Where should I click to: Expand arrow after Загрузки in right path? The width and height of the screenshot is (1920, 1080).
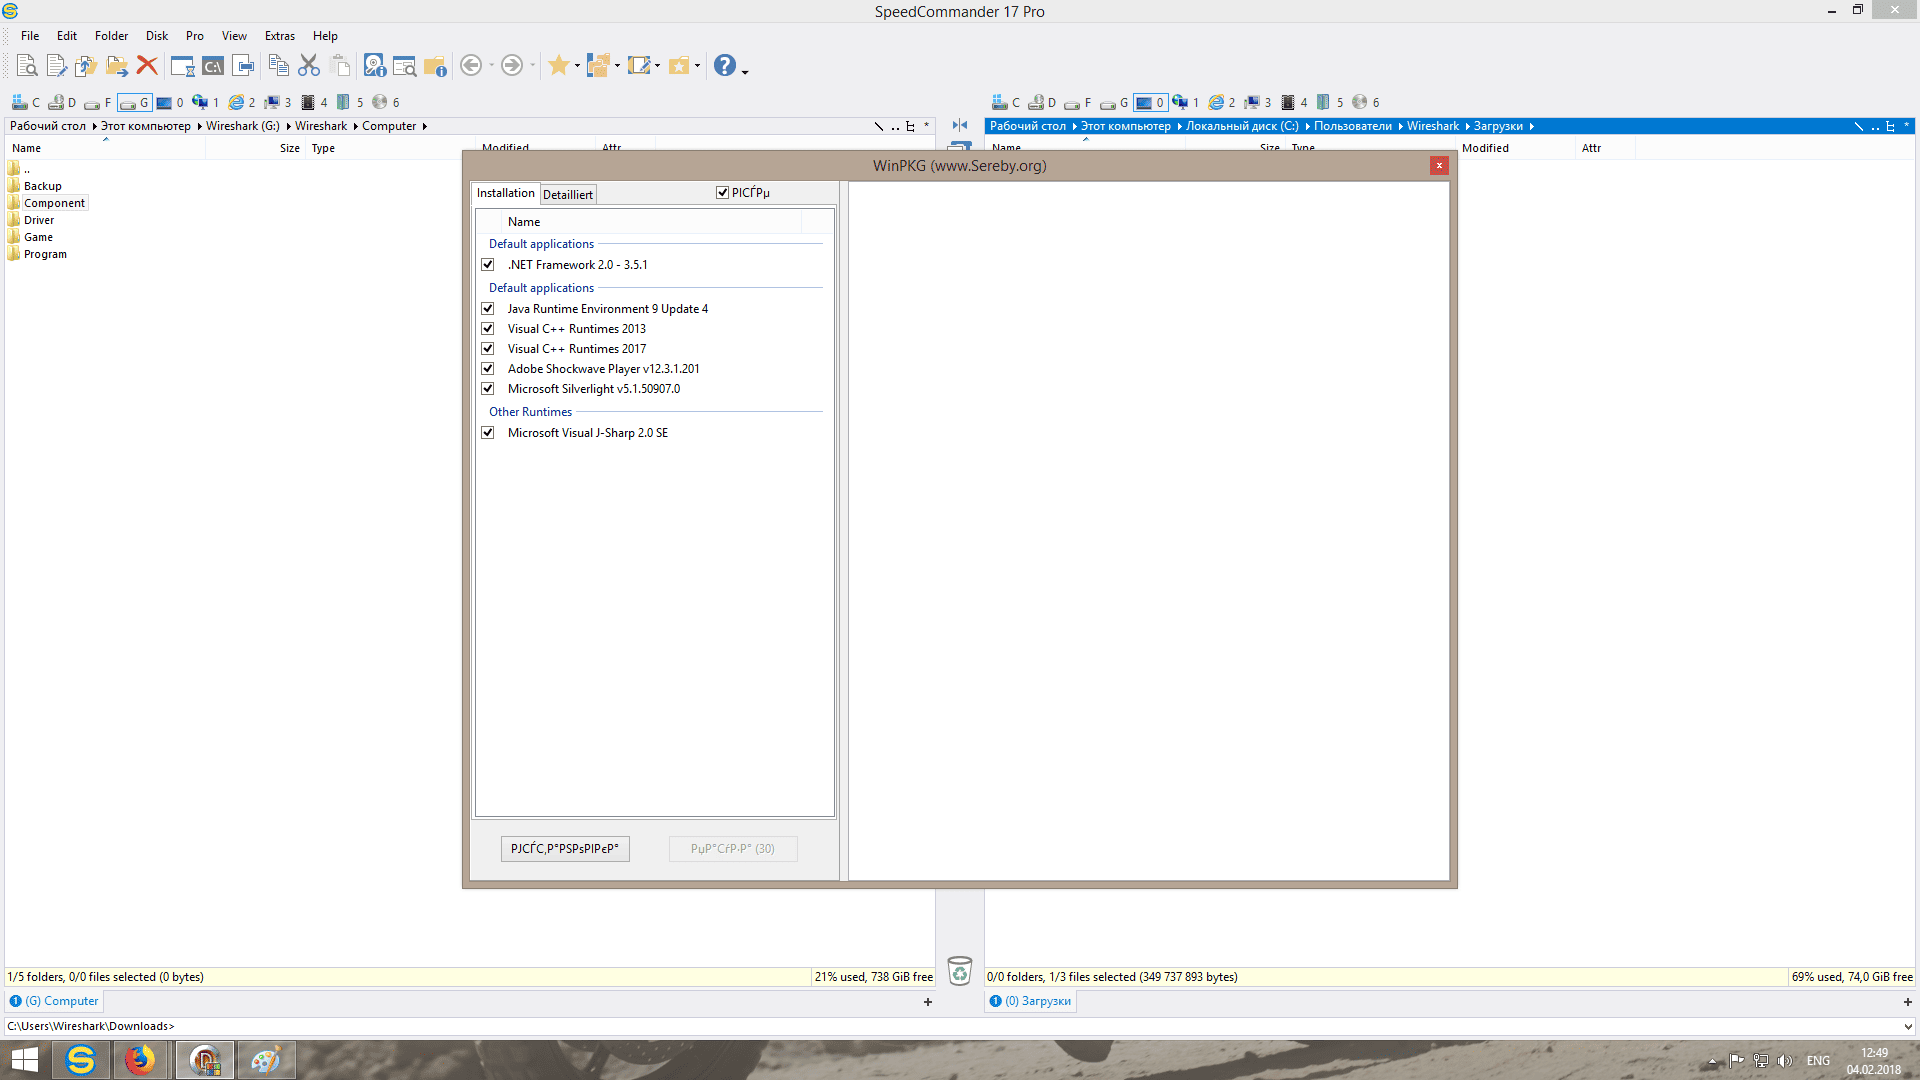(x=1531, y=126)
